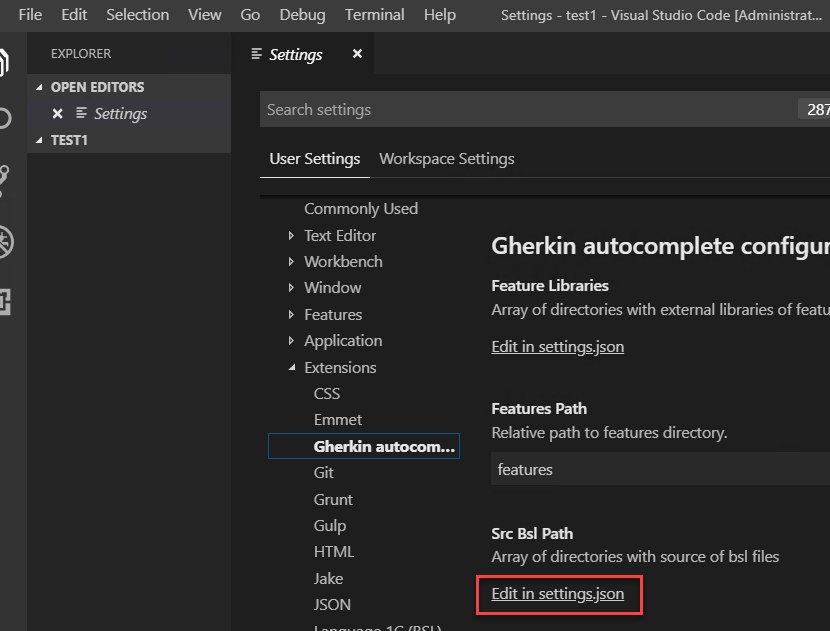Open the View menu

205,15
